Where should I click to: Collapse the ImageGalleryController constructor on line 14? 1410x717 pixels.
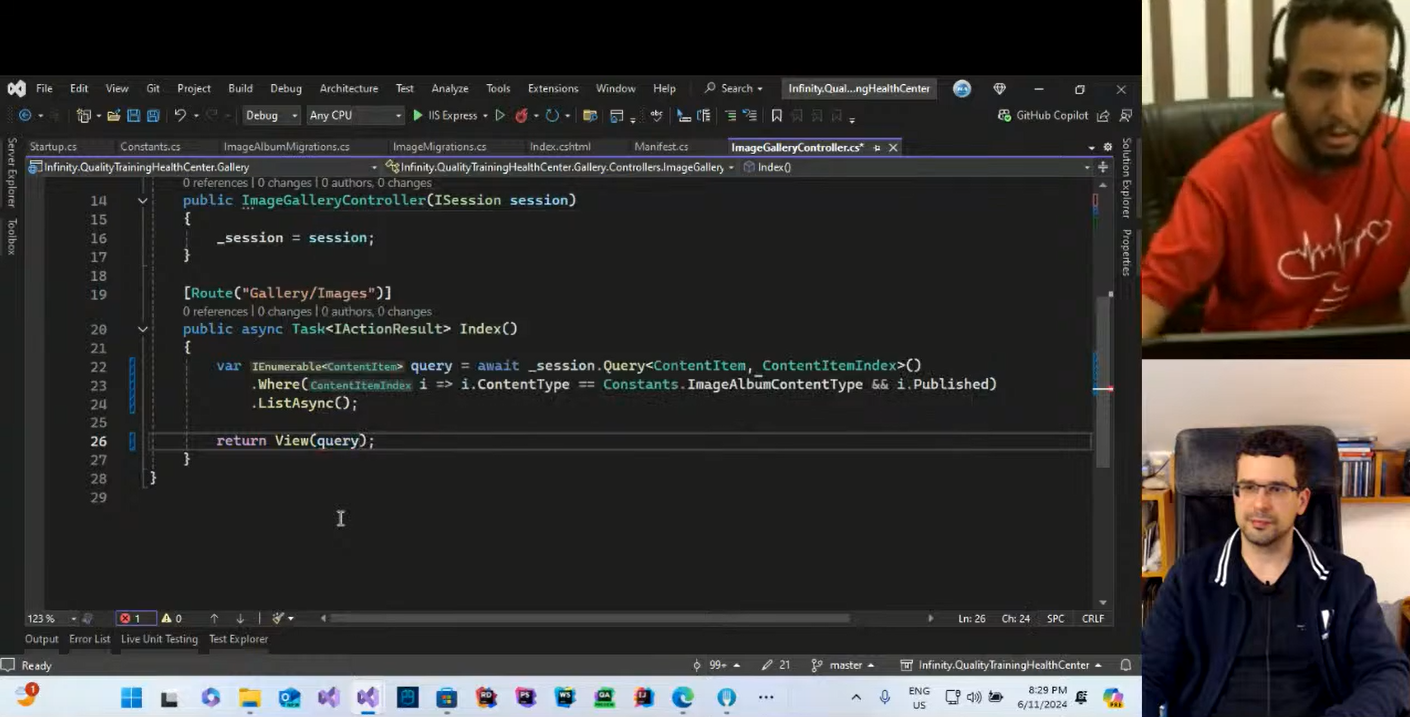pyautogui.click(x=143, y=201)
